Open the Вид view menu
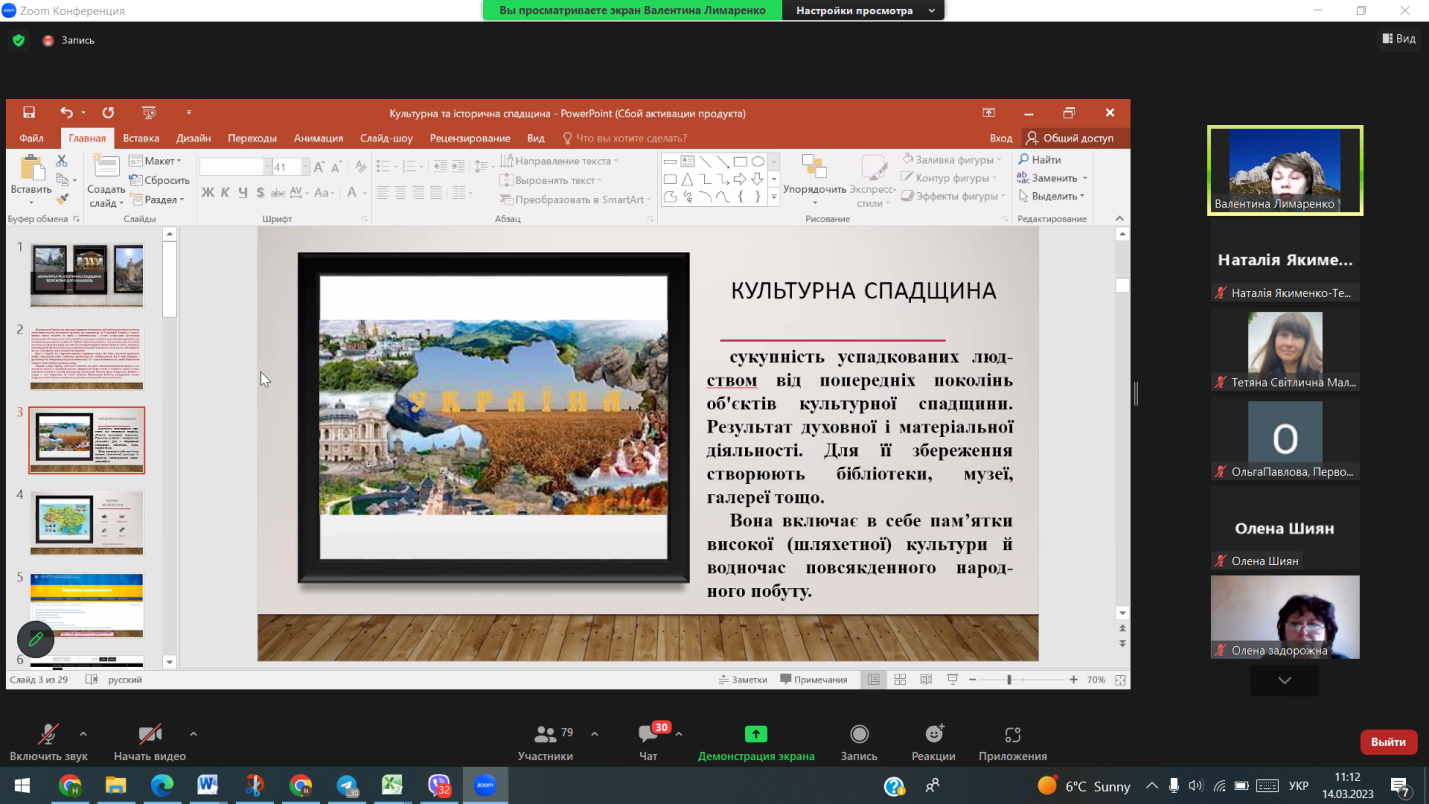This screenshot has height=804, width=1429. 1399,39
